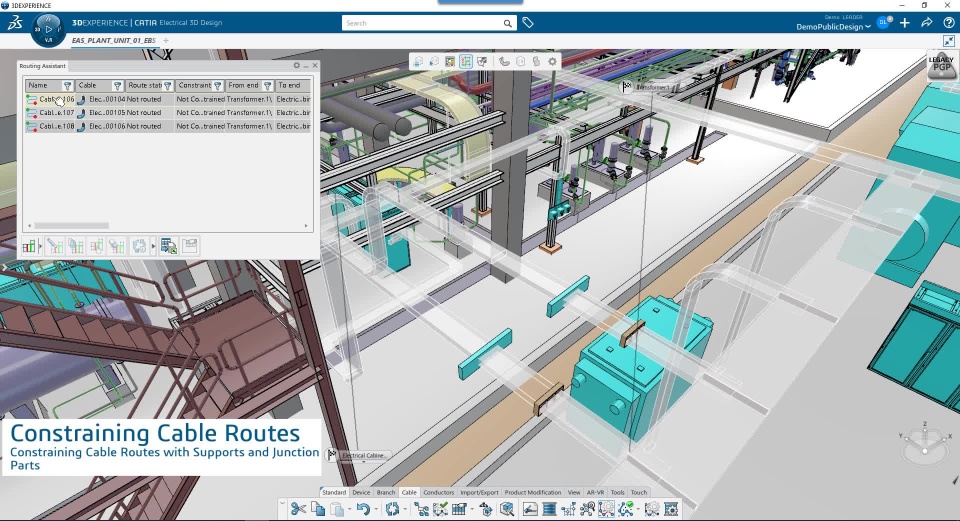Screen dimensions: 960x521
Task: Toggle the Name column filter
Action: coord(67,86)
